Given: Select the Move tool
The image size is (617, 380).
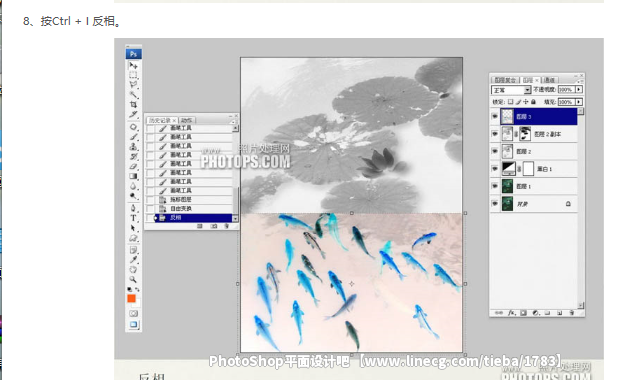Looking at the screenshot, I should pos(133,65).
